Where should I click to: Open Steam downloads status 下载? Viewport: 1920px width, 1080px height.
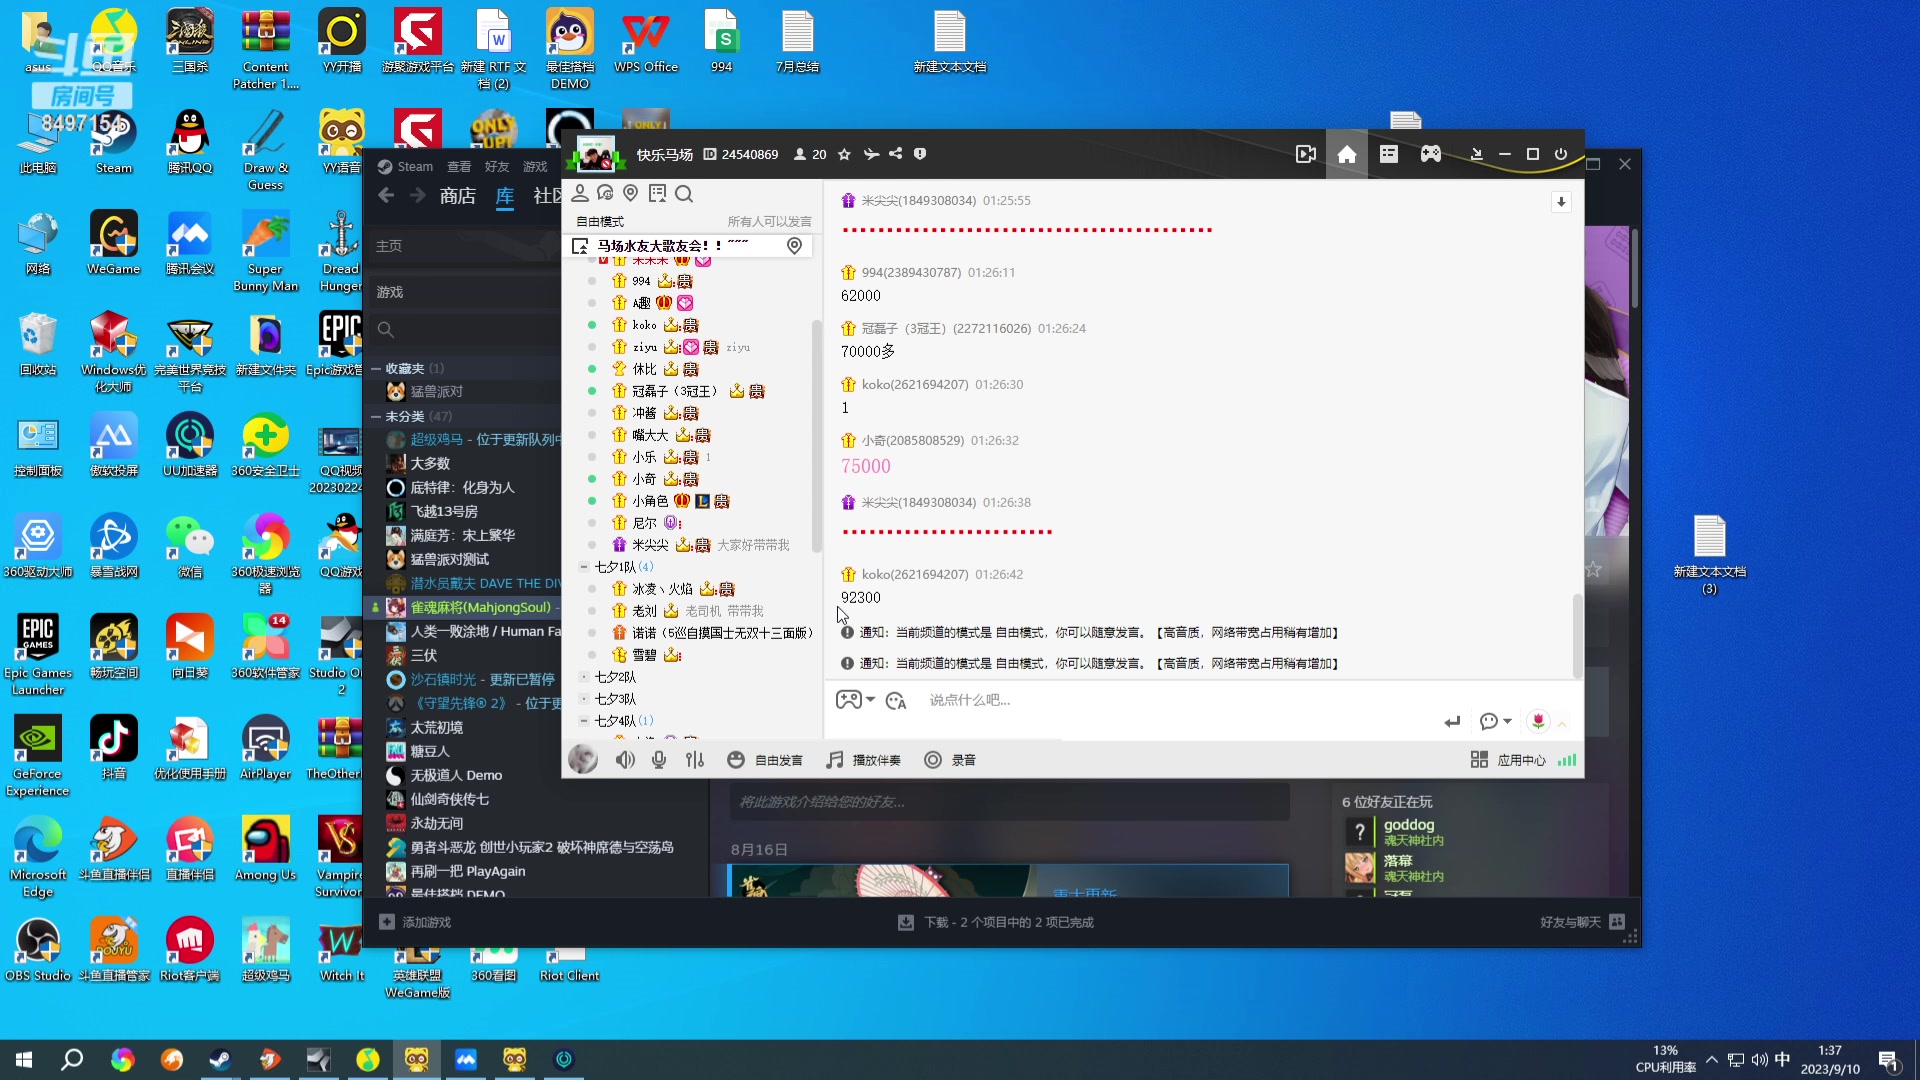pos(996,922)
